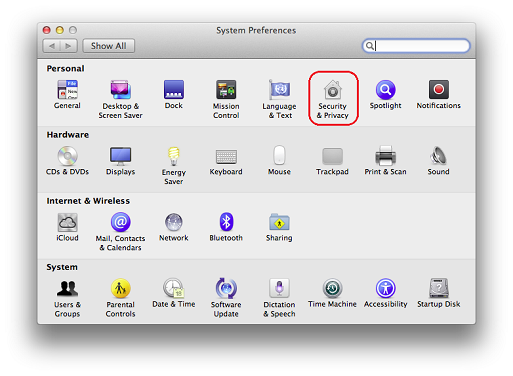Go forward with the right arrow button
Image resolution: width=513 pixels, height=376 pixels.
point(69,46)
